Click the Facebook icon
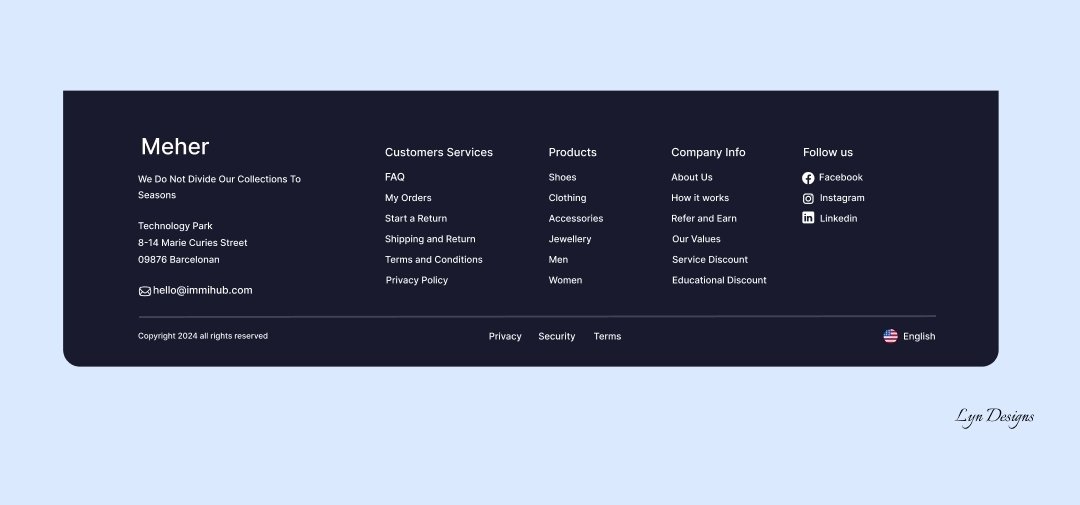Viewport: 1080px width, 505px height. [808, 178]
